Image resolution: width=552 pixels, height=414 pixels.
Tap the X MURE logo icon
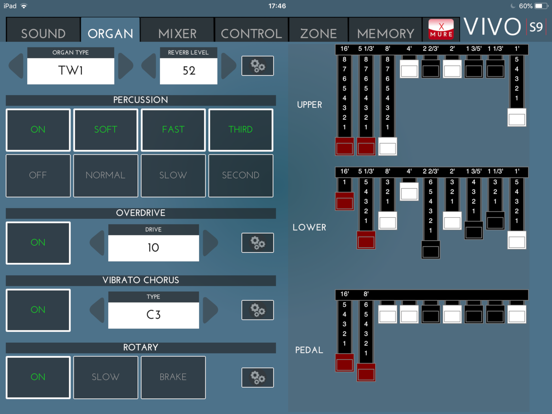pos(441,29)
